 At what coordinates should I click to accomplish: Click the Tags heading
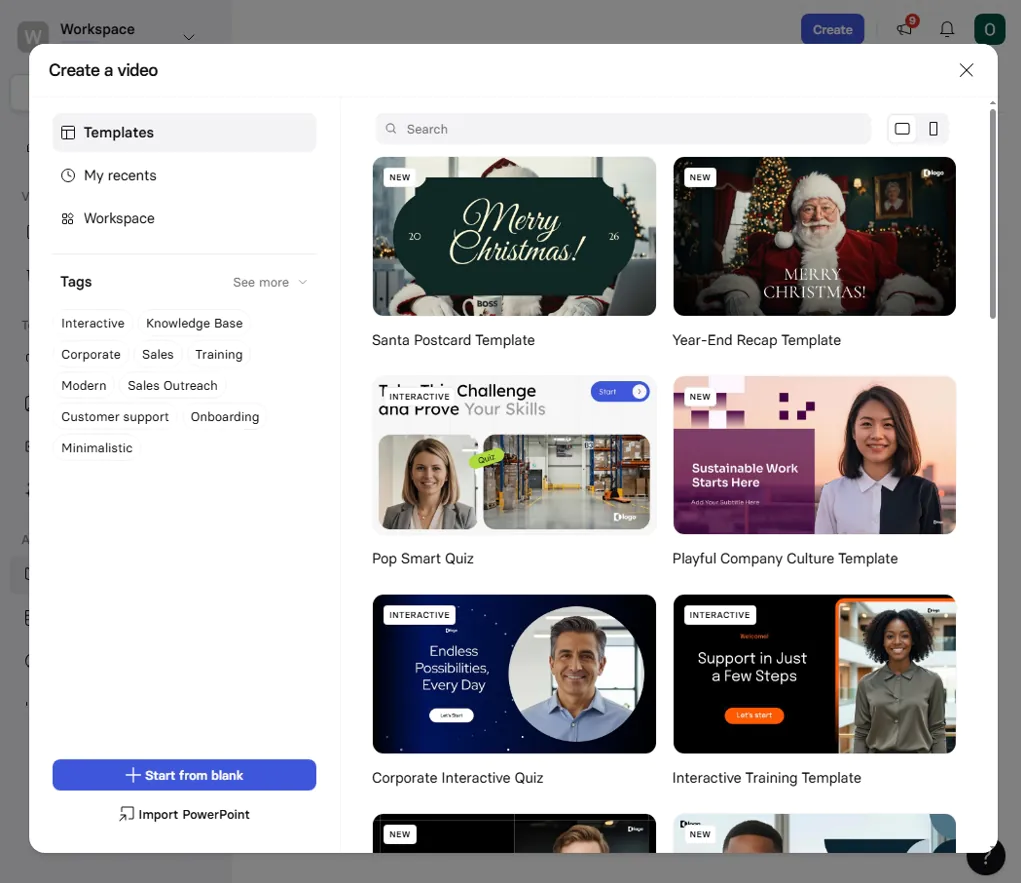(76, 282)
